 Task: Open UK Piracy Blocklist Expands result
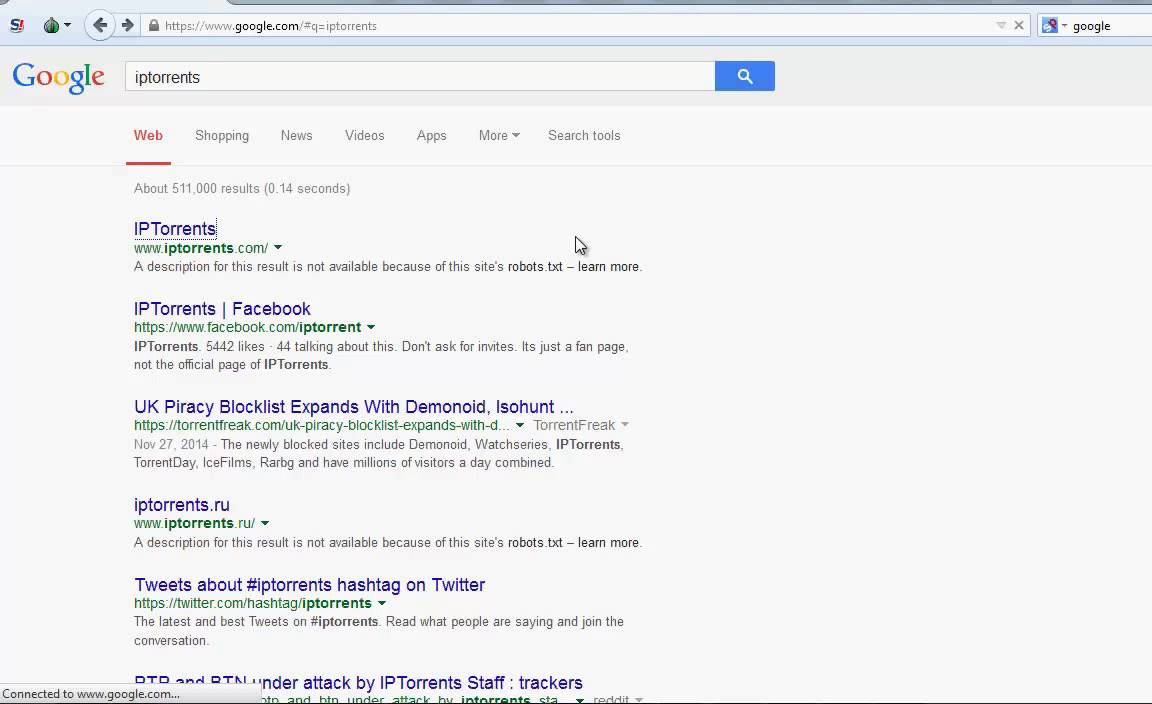(x=353, y=406)
